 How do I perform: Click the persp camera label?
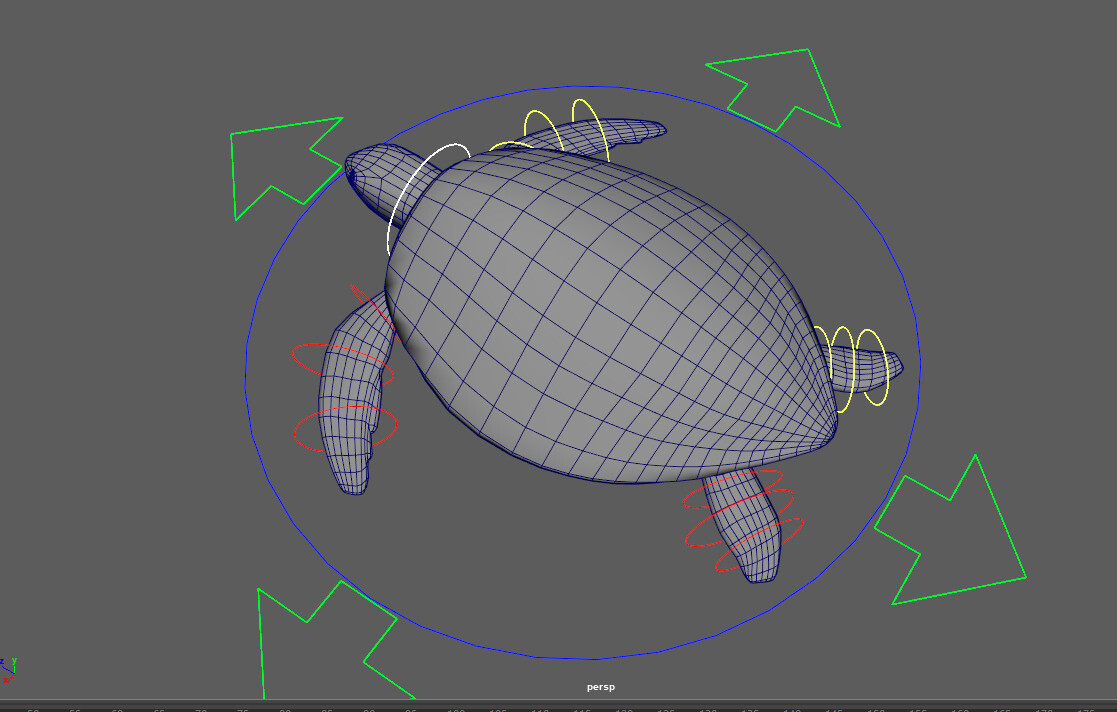pos(601,687)
